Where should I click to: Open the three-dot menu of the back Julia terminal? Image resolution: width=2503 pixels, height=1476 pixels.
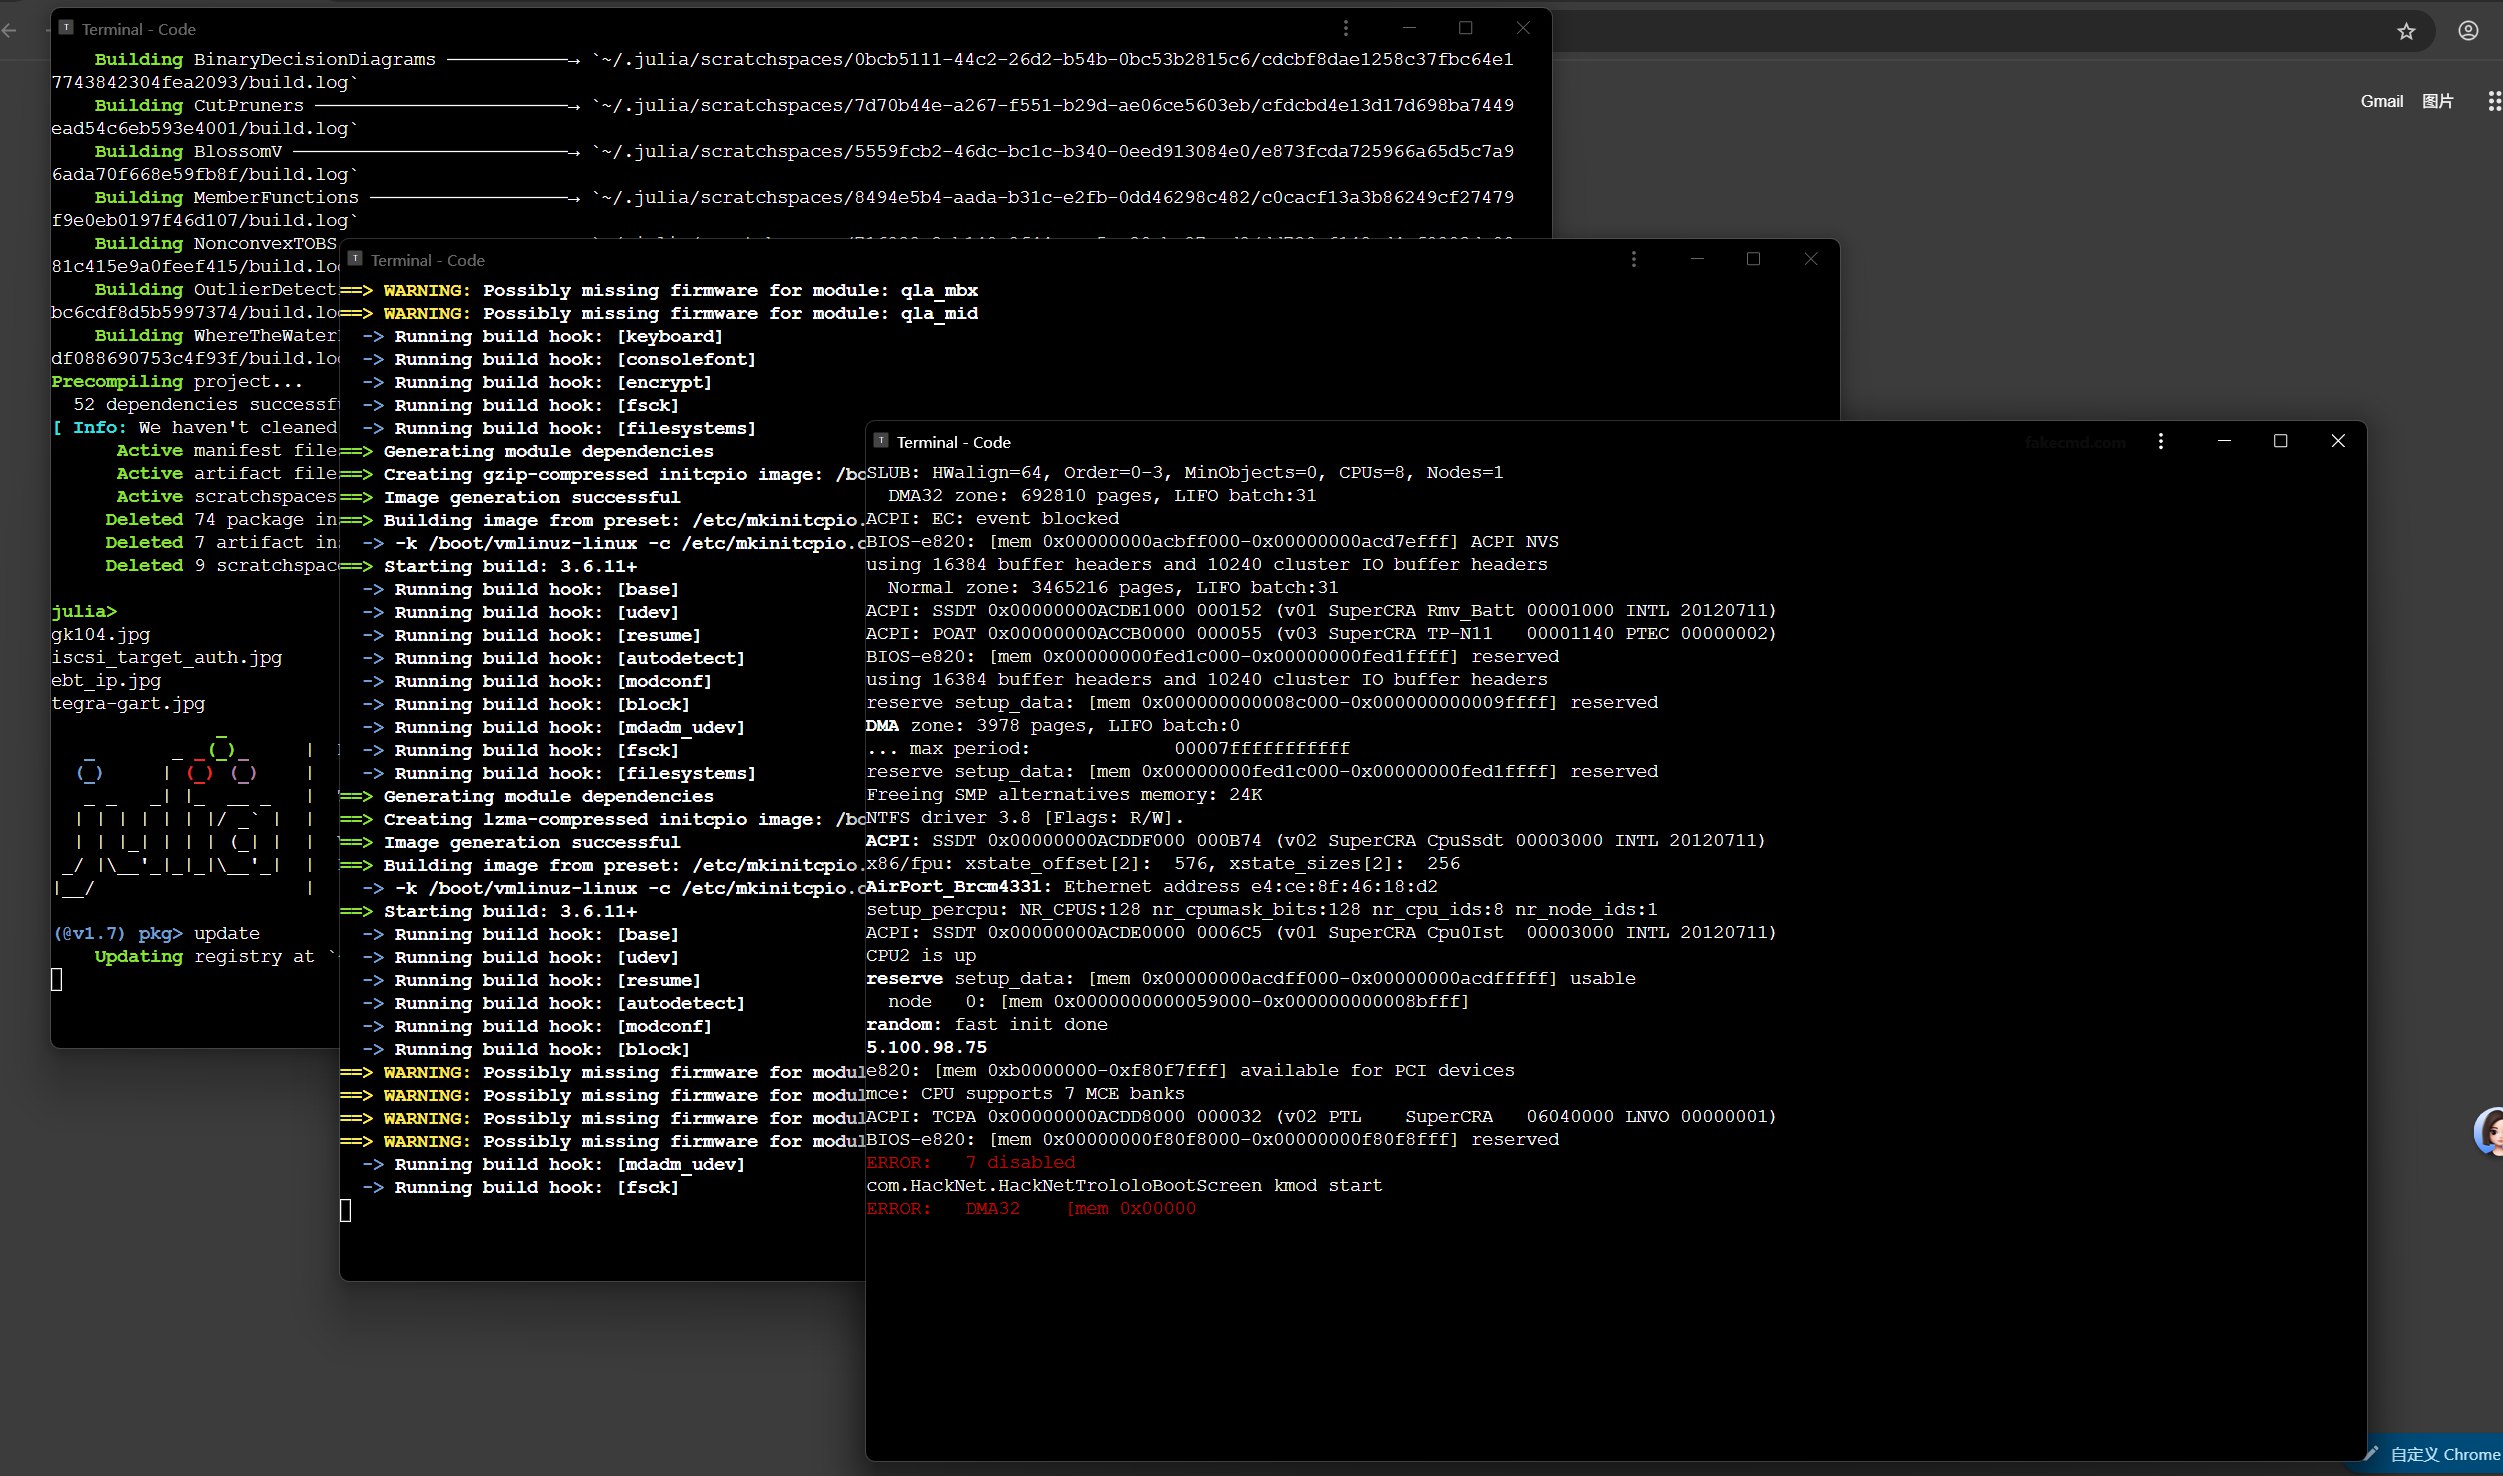[1346, 28]
